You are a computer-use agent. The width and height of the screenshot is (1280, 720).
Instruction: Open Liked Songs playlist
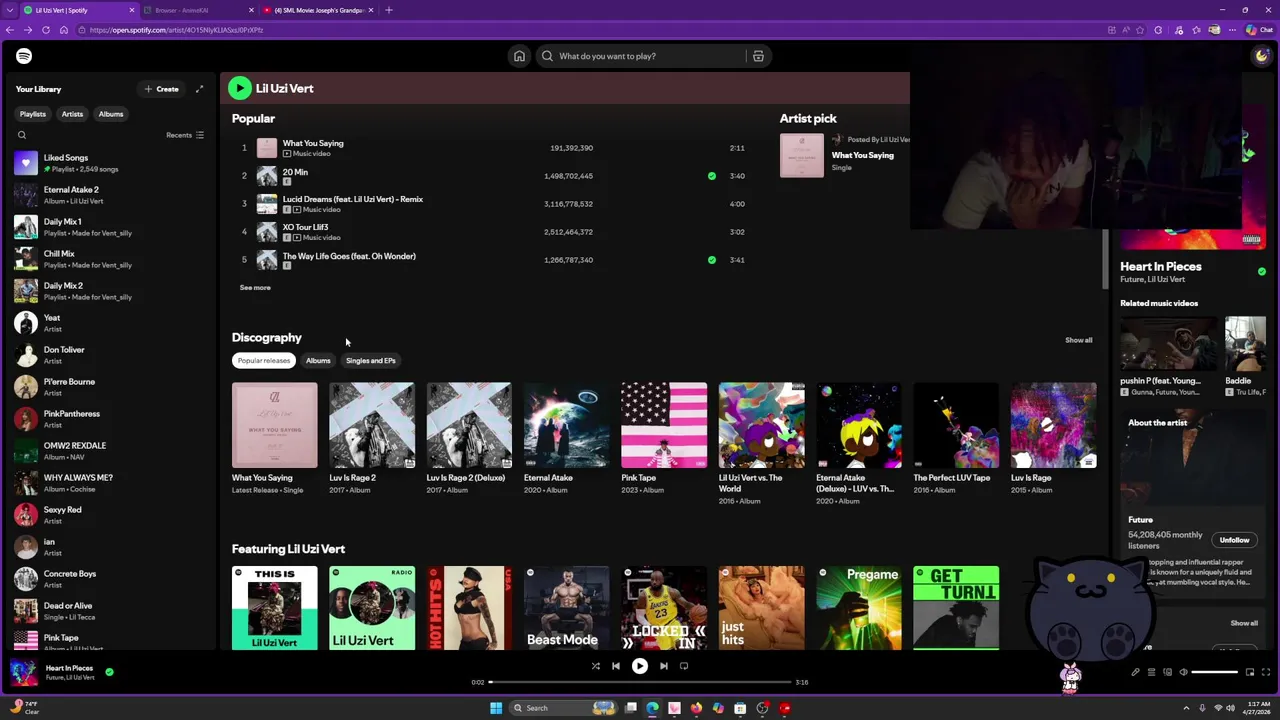110,163
